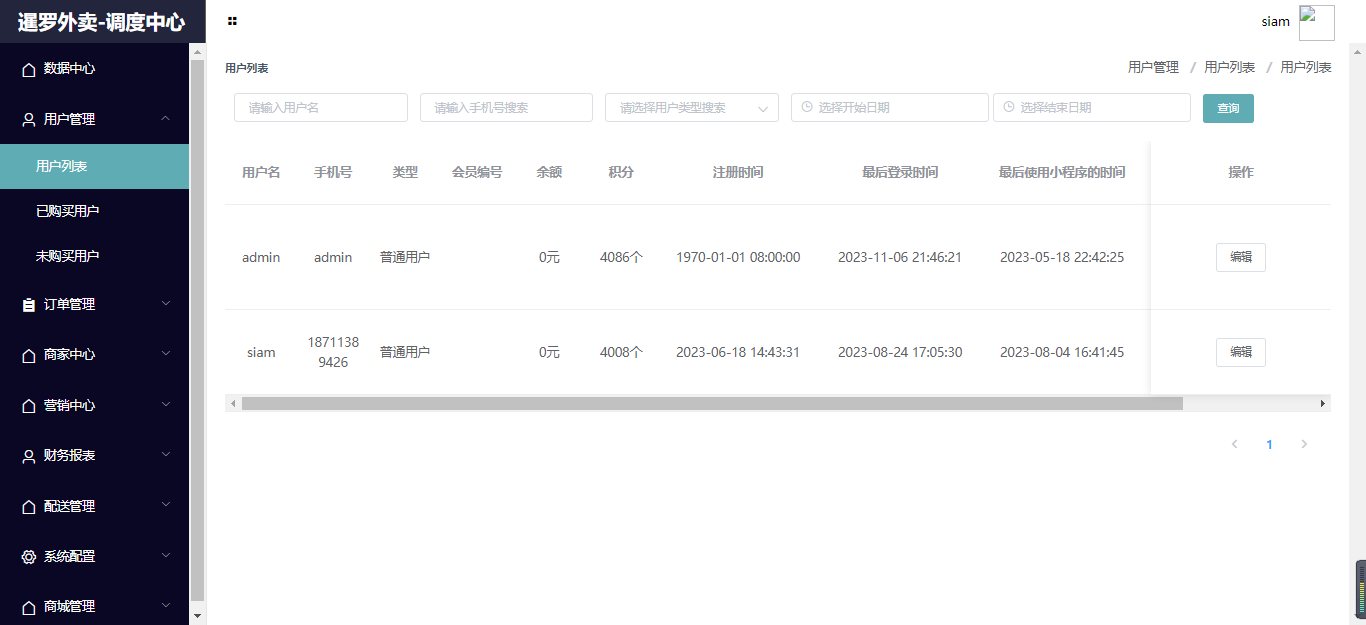This screenshot has height=625, width=1366.
Task: Click the 营销中心 sidebar icon
Action: [27, 405]
